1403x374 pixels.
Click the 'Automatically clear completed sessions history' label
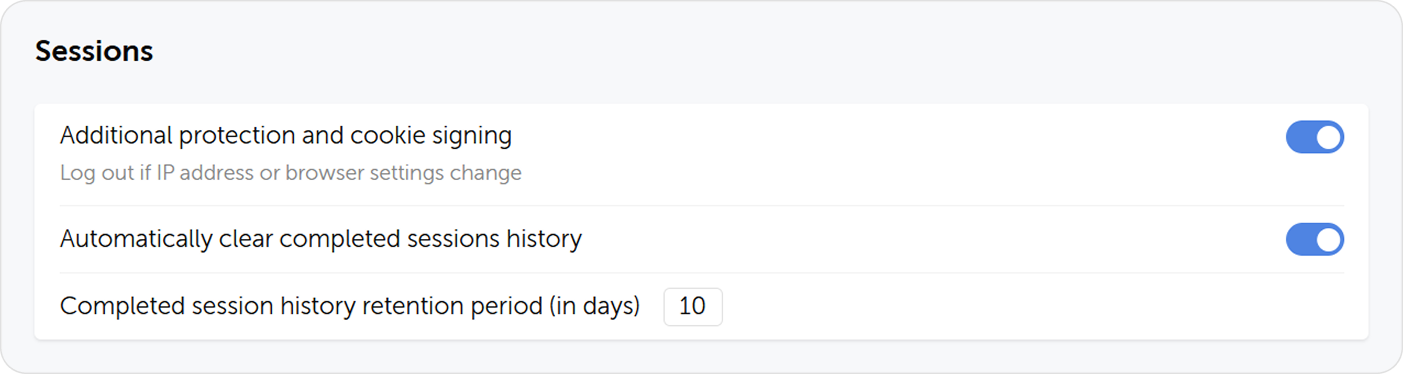(x=321, y=240)
